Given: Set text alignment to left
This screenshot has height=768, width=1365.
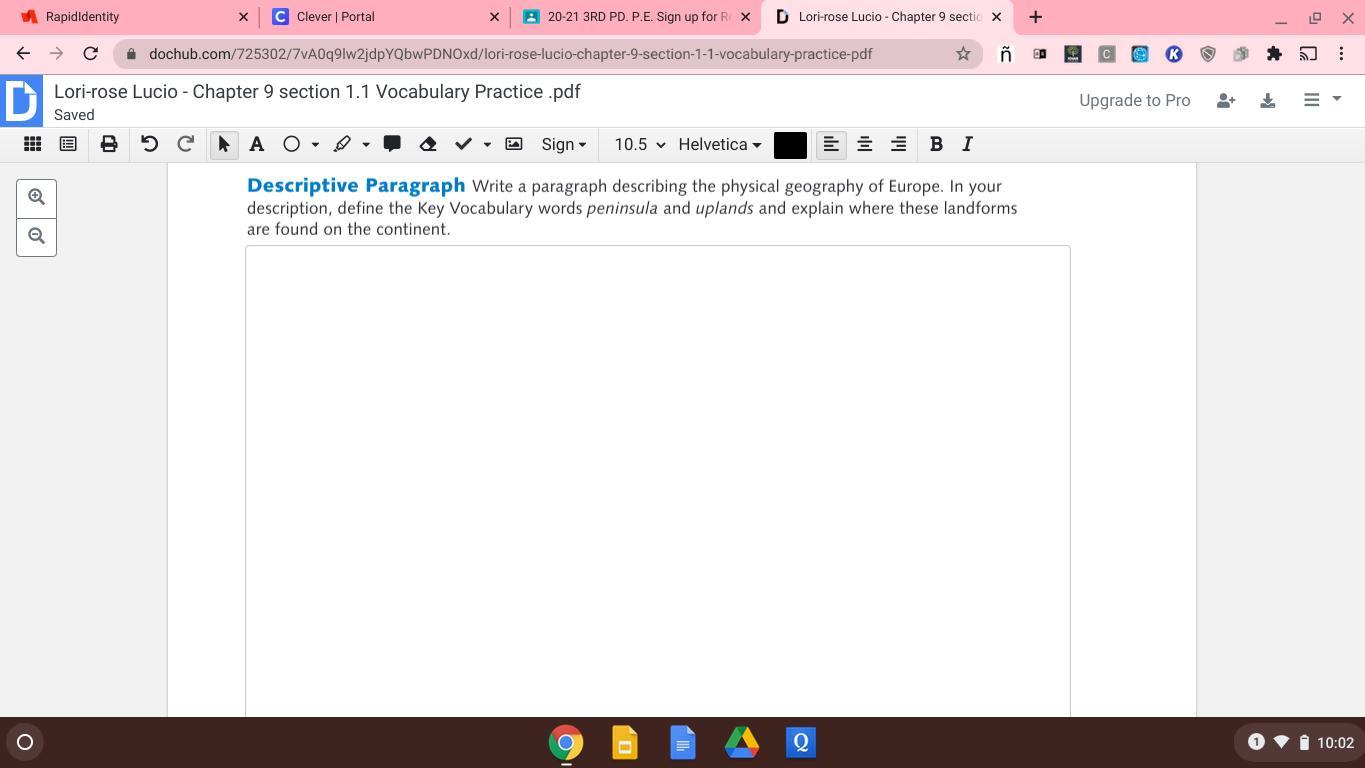Looking at the screenshot, I should pyautogui.click(x=831, y=145).
